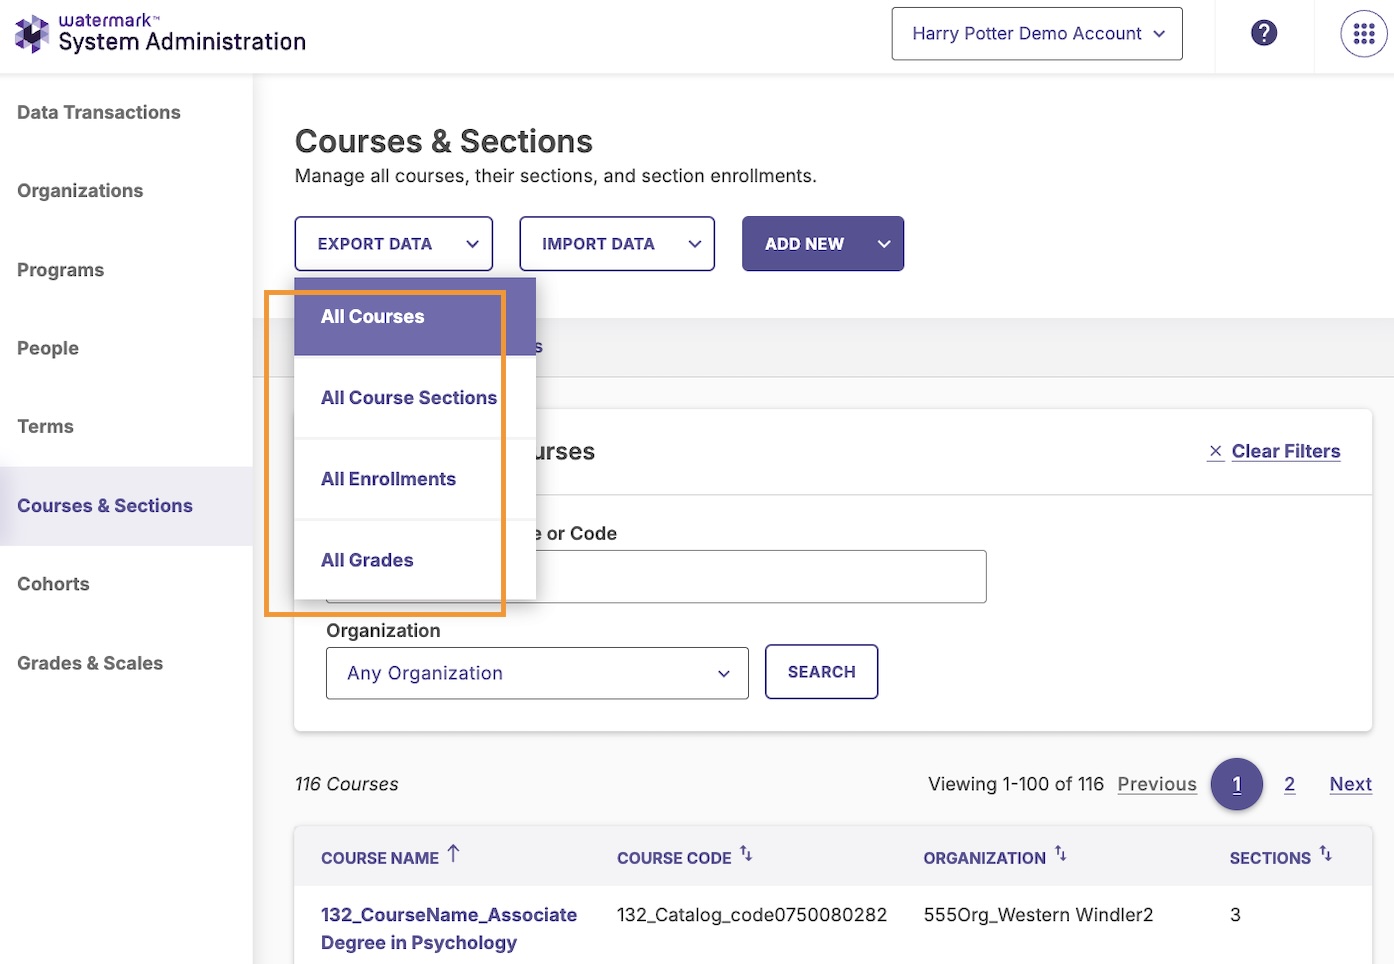Sort by Course Name arrow icon

[x=454, y=854]
